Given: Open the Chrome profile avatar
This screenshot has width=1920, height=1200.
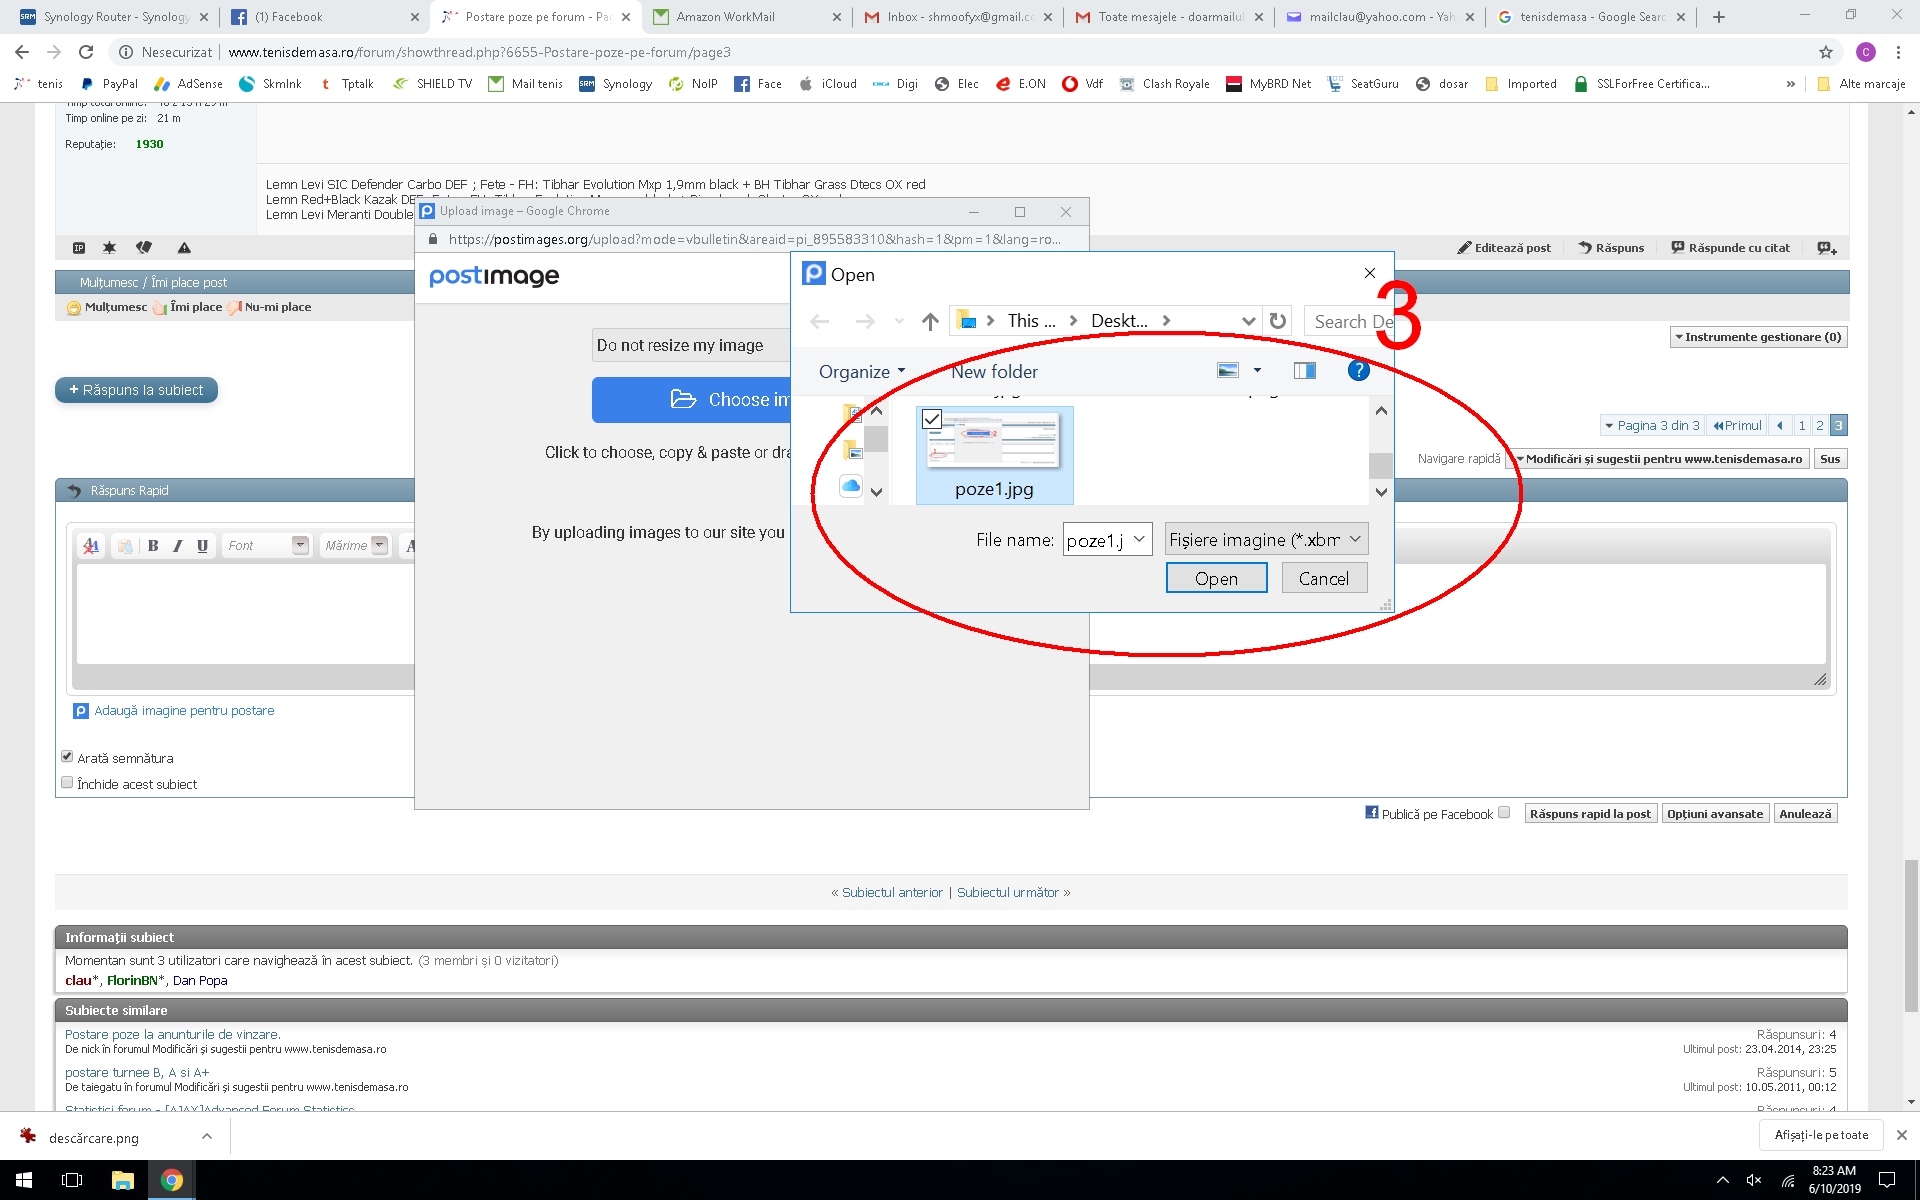Looking at the screenshot, I should [1865, 52].
